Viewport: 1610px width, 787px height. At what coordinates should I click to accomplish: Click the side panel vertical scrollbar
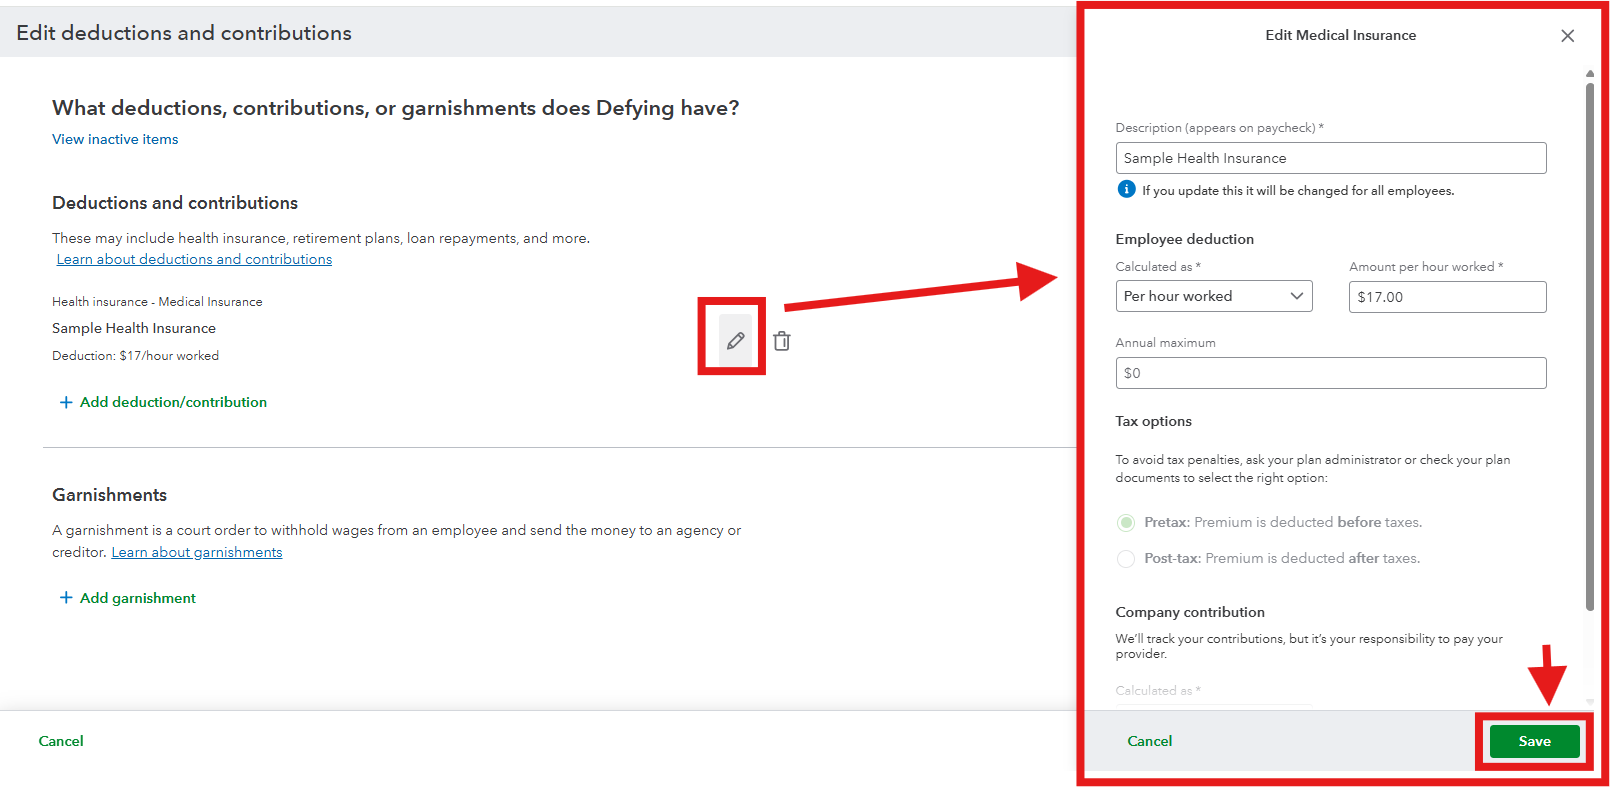tap(1590, 345)
